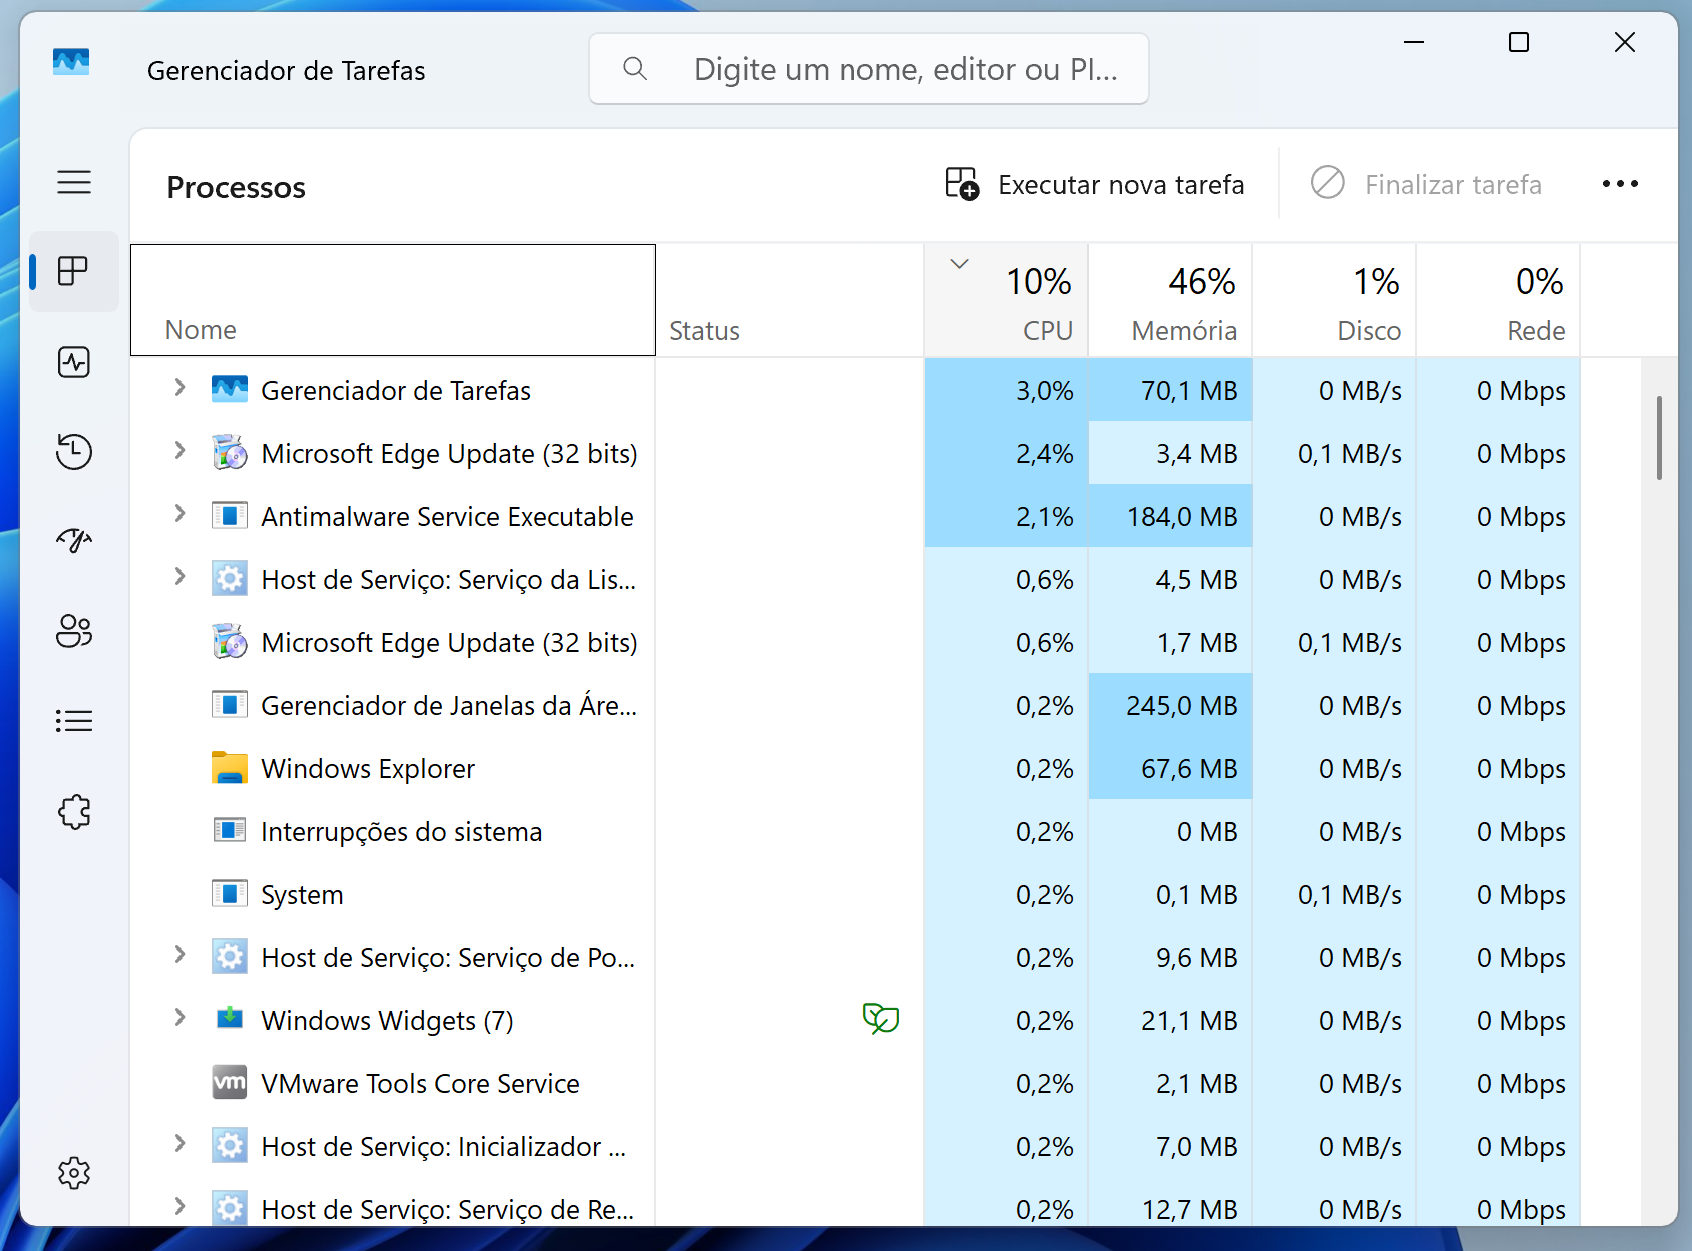This screenshot has width=1692, height=1251.
Task: Expand Host de Serviço: Serviço da Lis...
Action: [180, 577]
